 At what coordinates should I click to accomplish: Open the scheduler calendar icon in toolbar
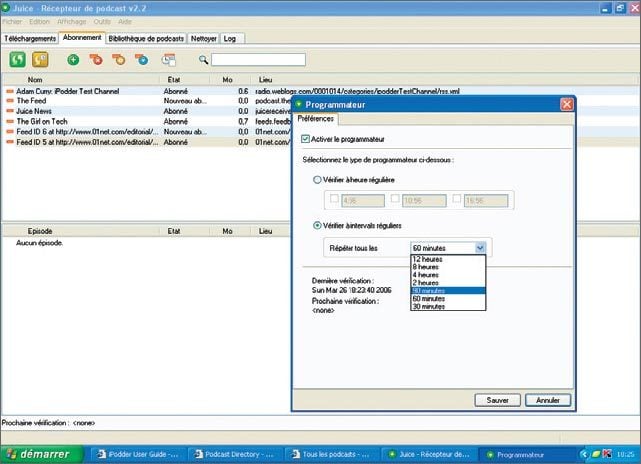point(168,60)
